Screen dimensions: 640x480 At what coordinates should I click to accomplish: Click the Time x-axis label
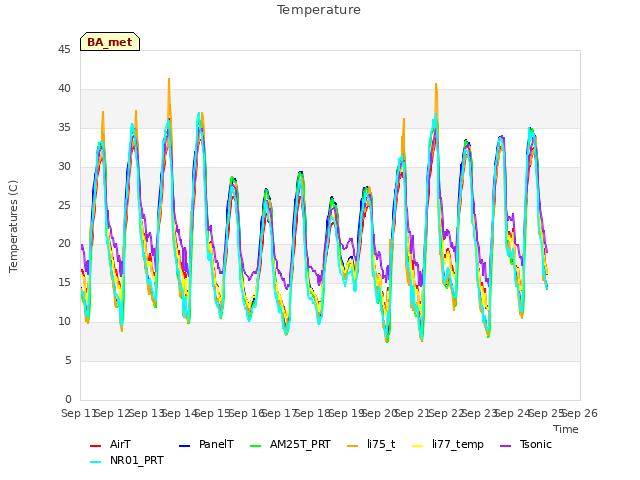(566, 429)
